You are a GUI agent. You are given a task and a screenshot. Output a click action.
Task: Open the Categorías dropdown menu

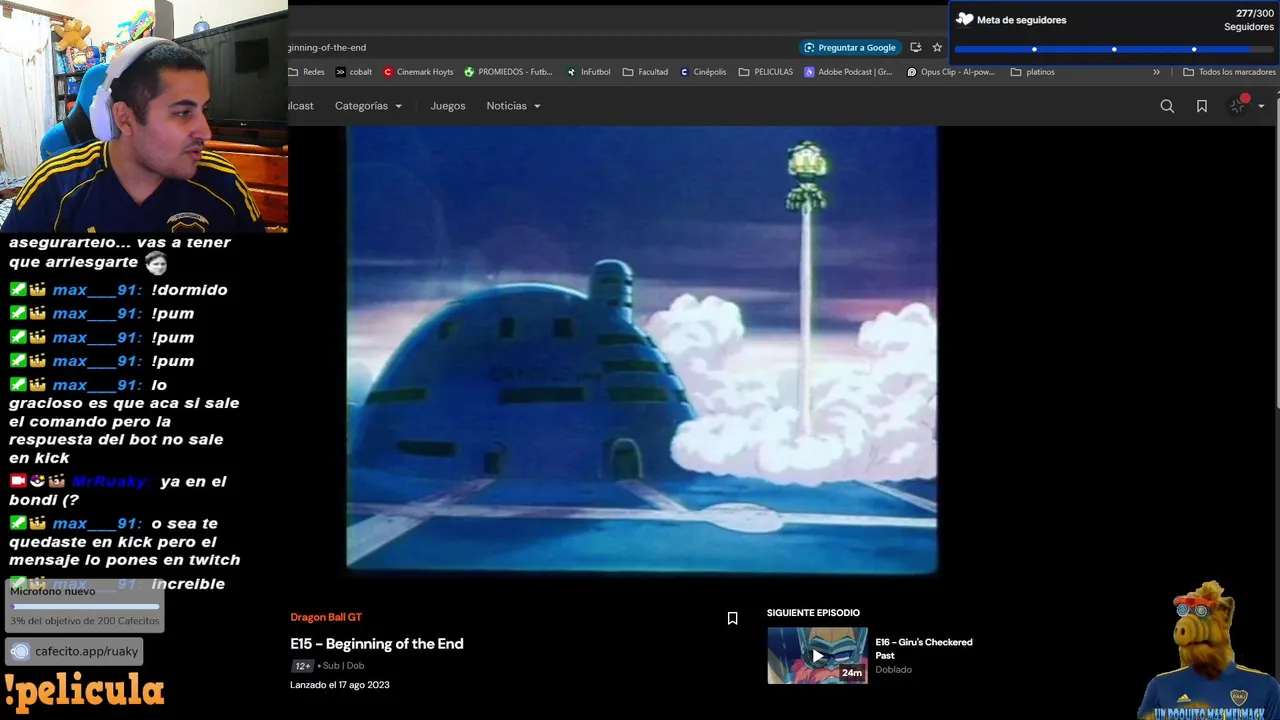tap(368, 106)
